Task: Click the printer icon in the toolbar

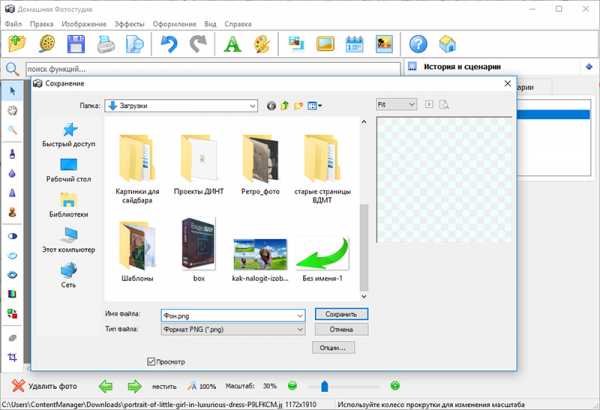Action: pos(106,43)
